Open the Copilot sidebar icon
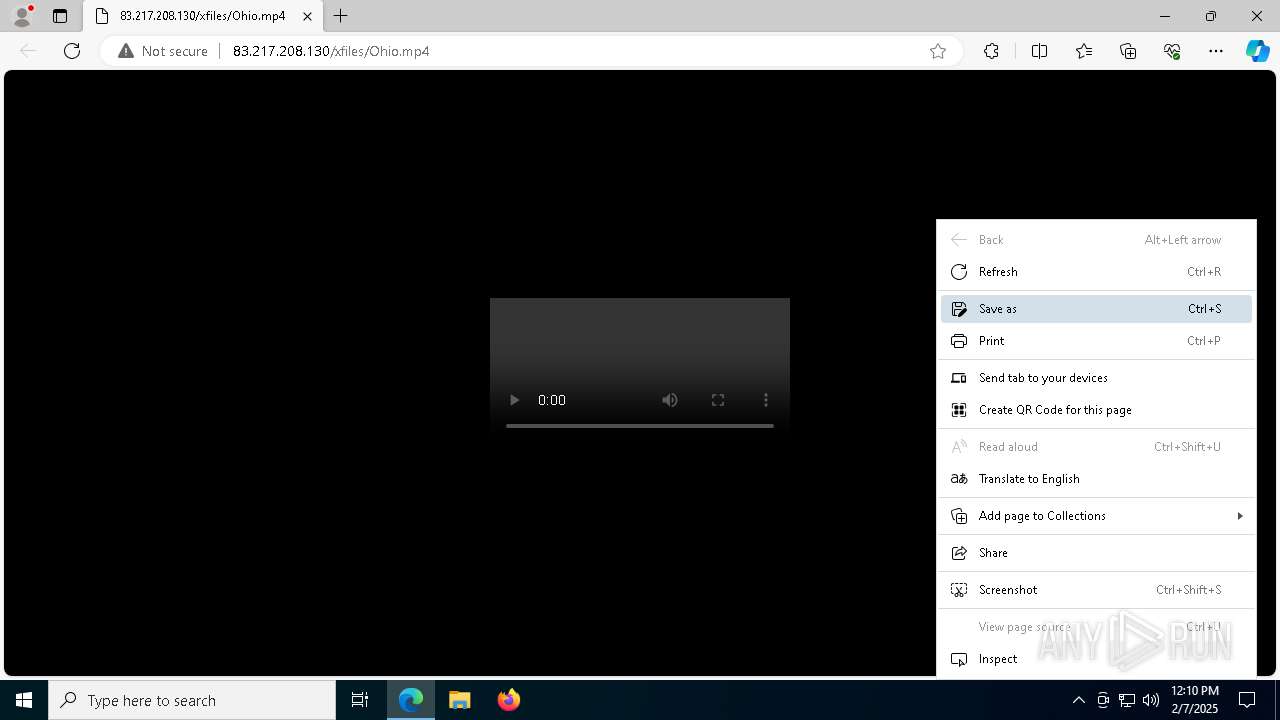The width and height of the screenshot is (1280, 720). point(1258,51)
